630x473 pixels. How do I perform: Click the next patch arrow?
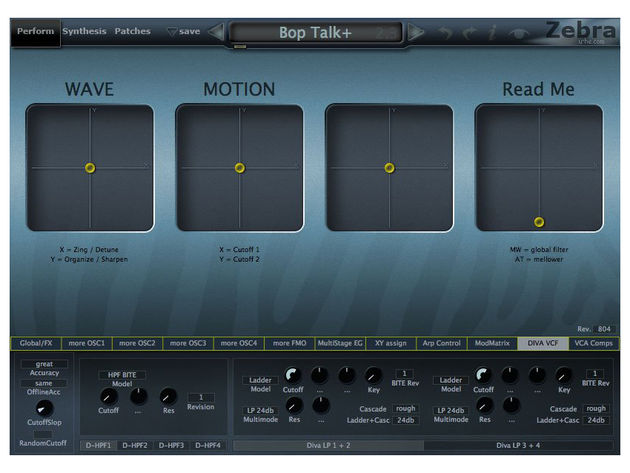coord(416,32)
